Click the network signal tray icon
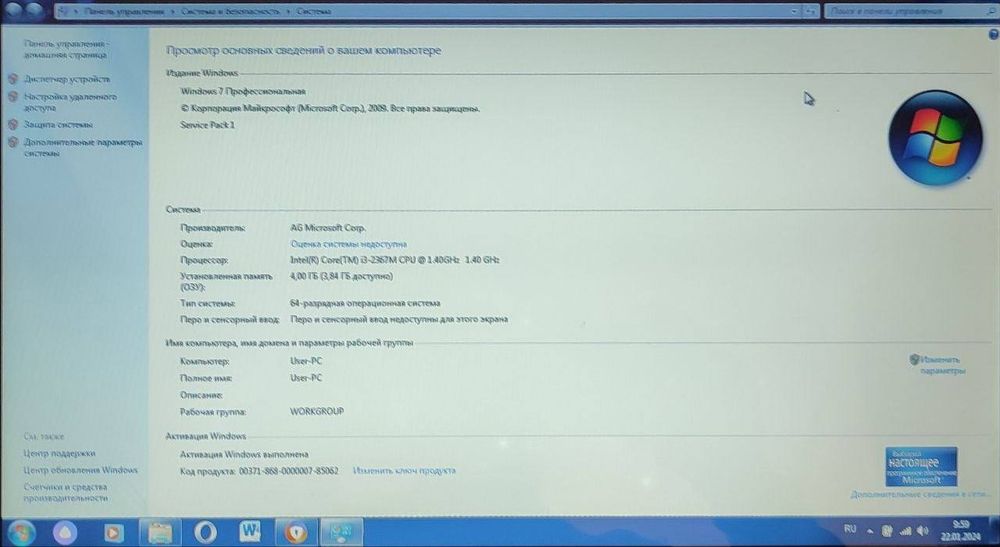Viewport: 1000px width, 547px height. [x=906, y=530]
